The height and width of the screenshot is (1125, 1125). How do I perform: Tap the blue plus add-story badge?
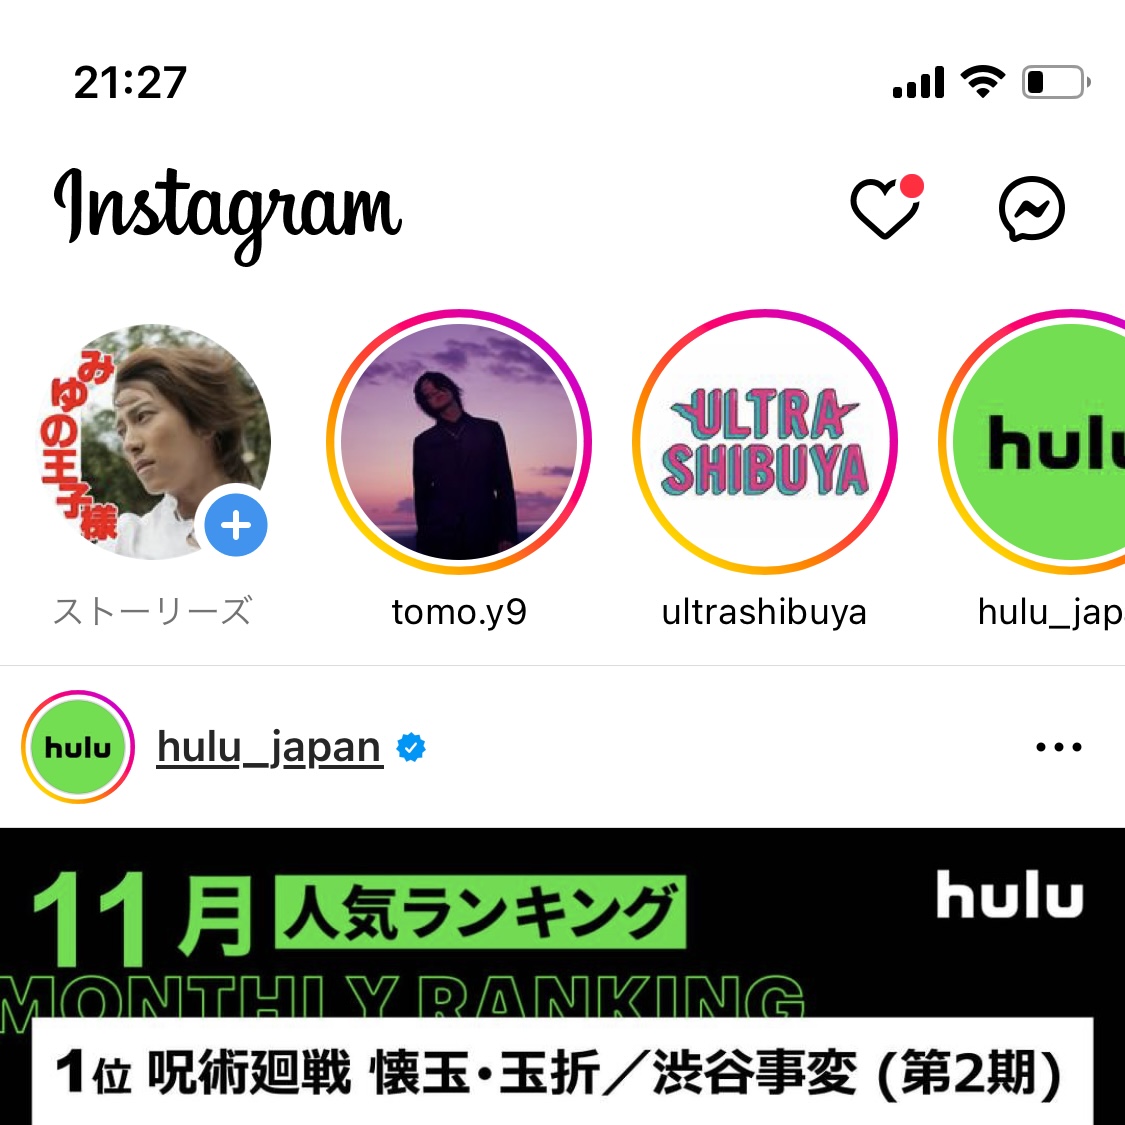tap(236, 525)
